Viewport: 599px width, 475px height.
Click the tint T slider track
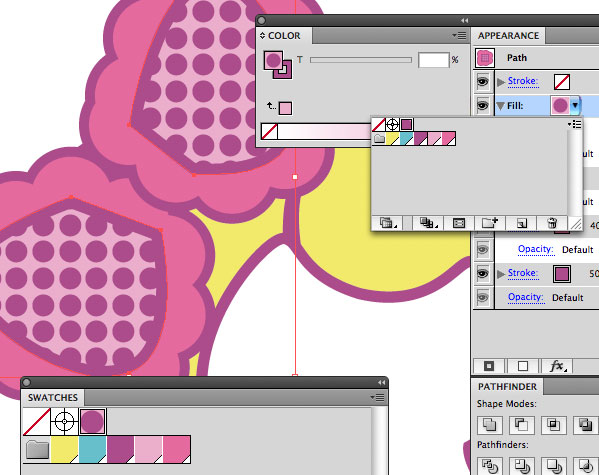[x=361, y=60]
